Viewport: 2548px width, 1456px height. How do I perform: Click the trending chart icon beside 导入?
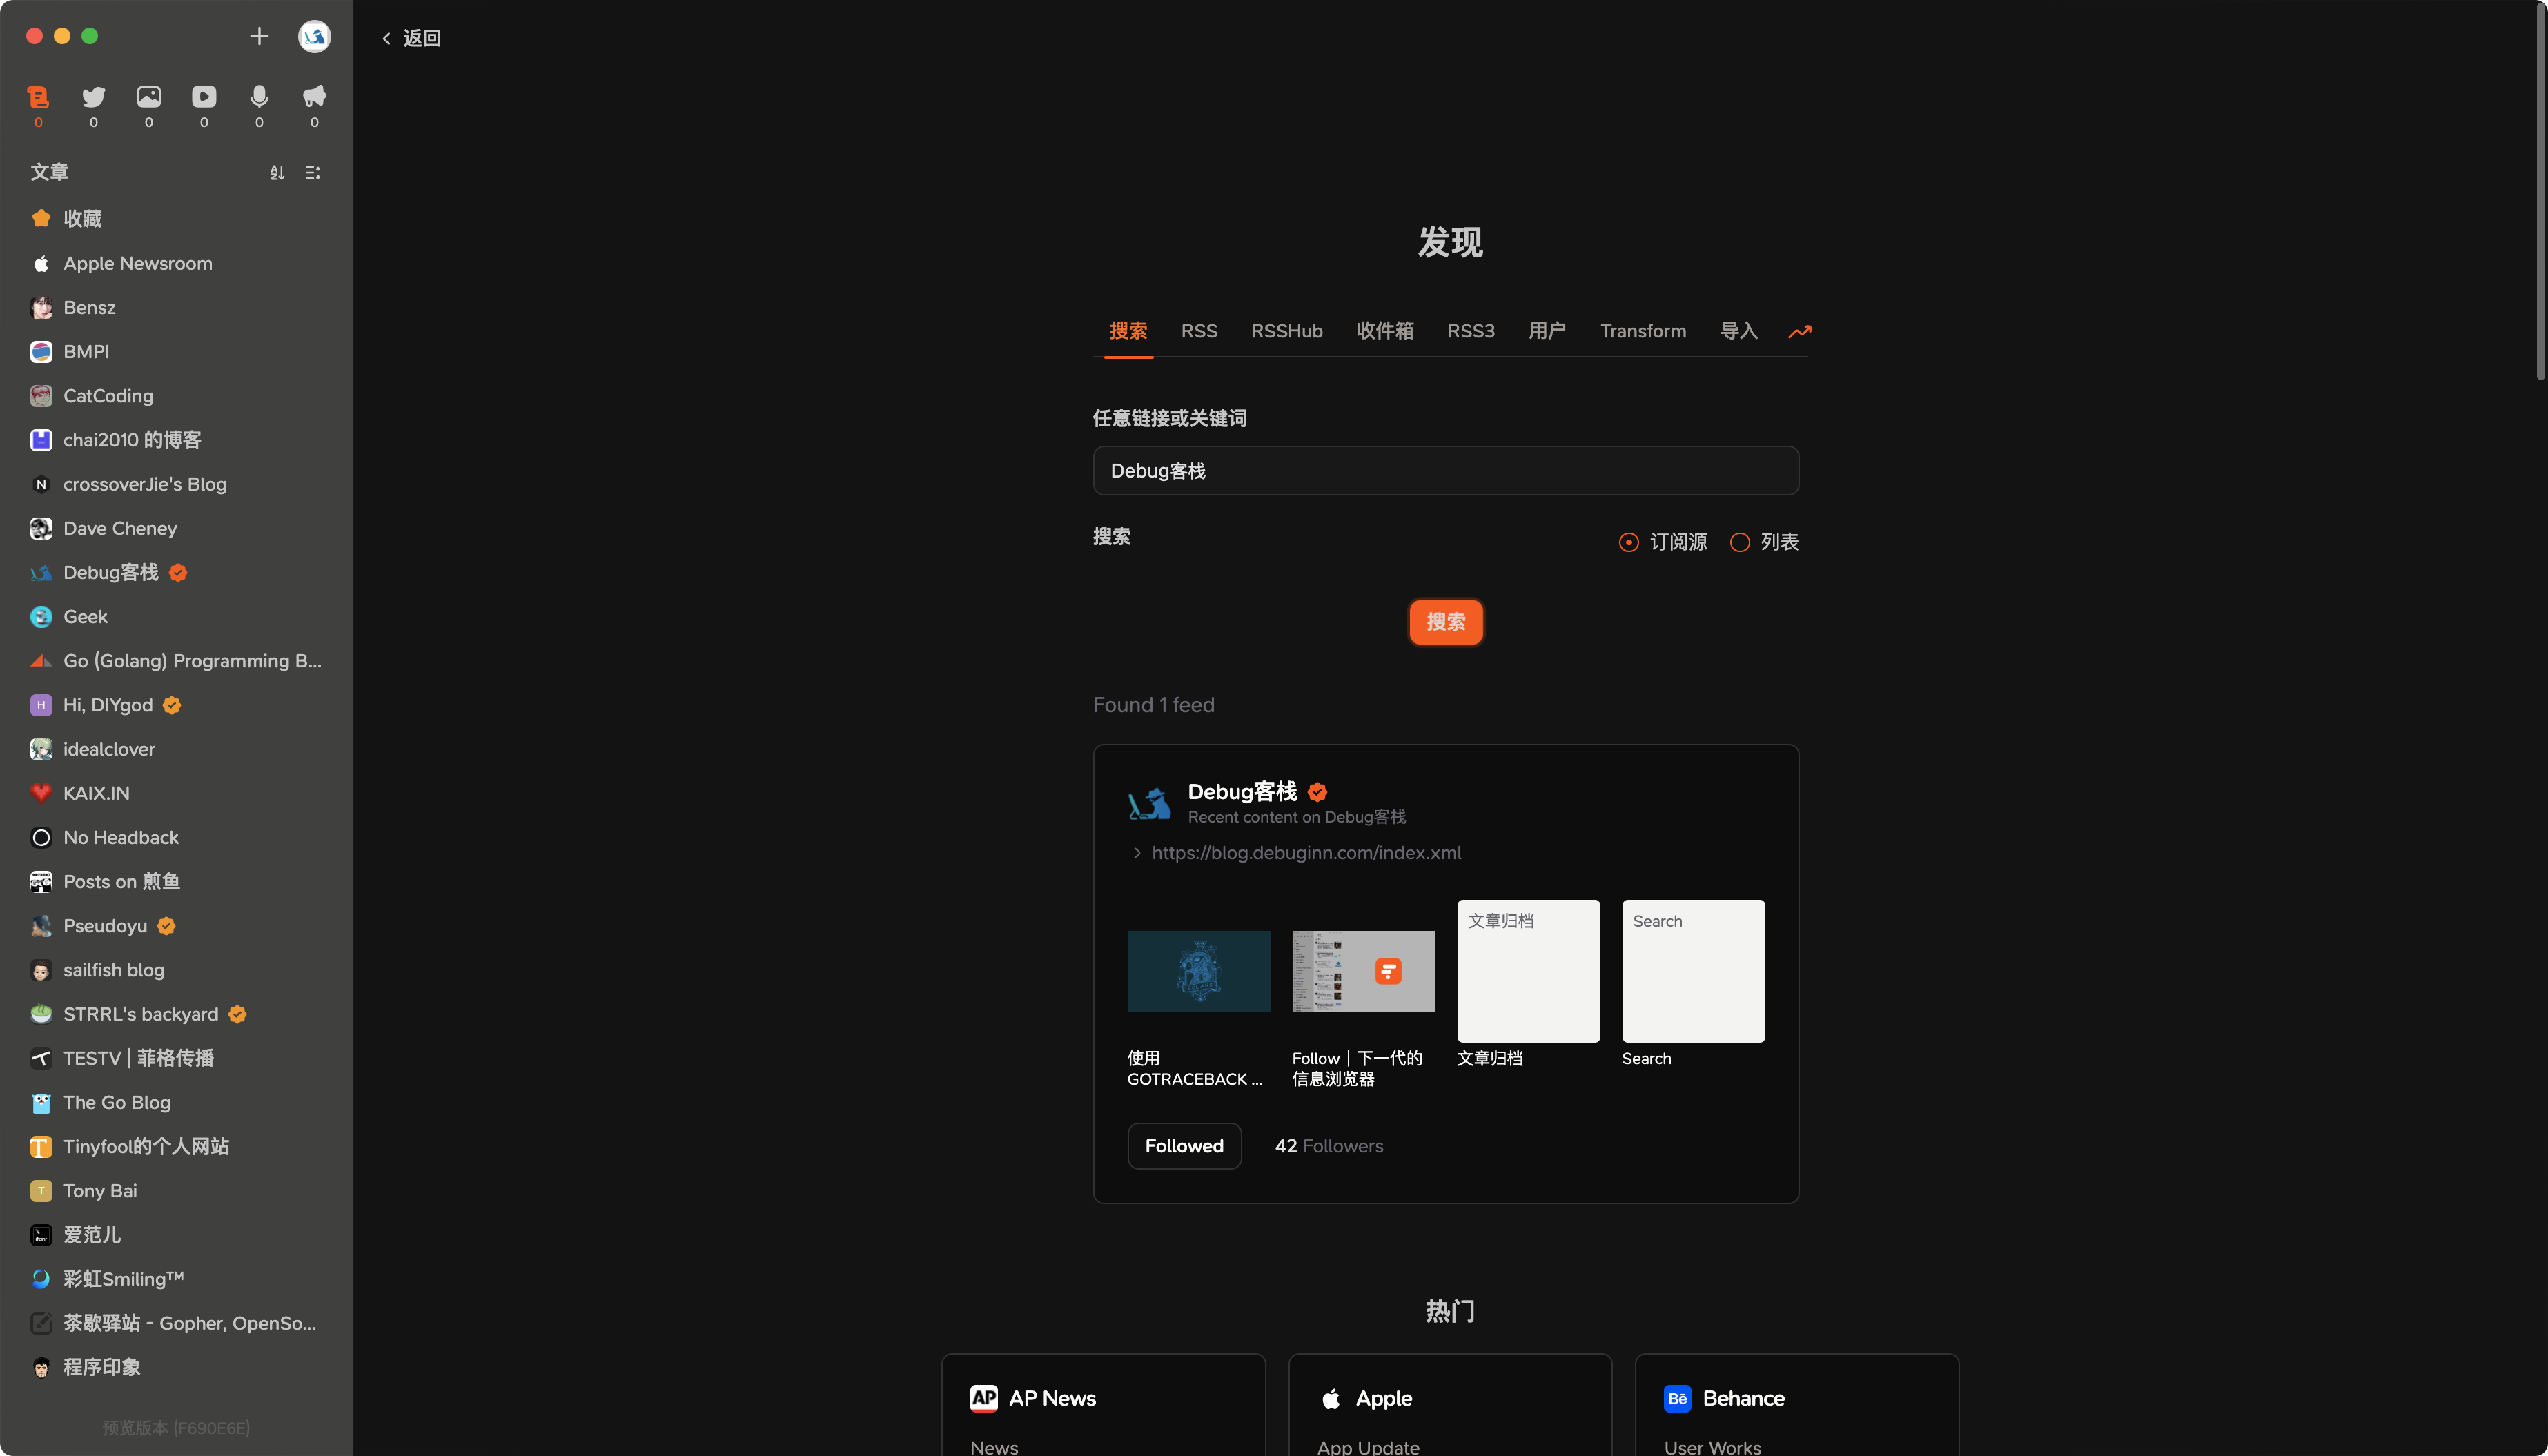(1799, 331)
